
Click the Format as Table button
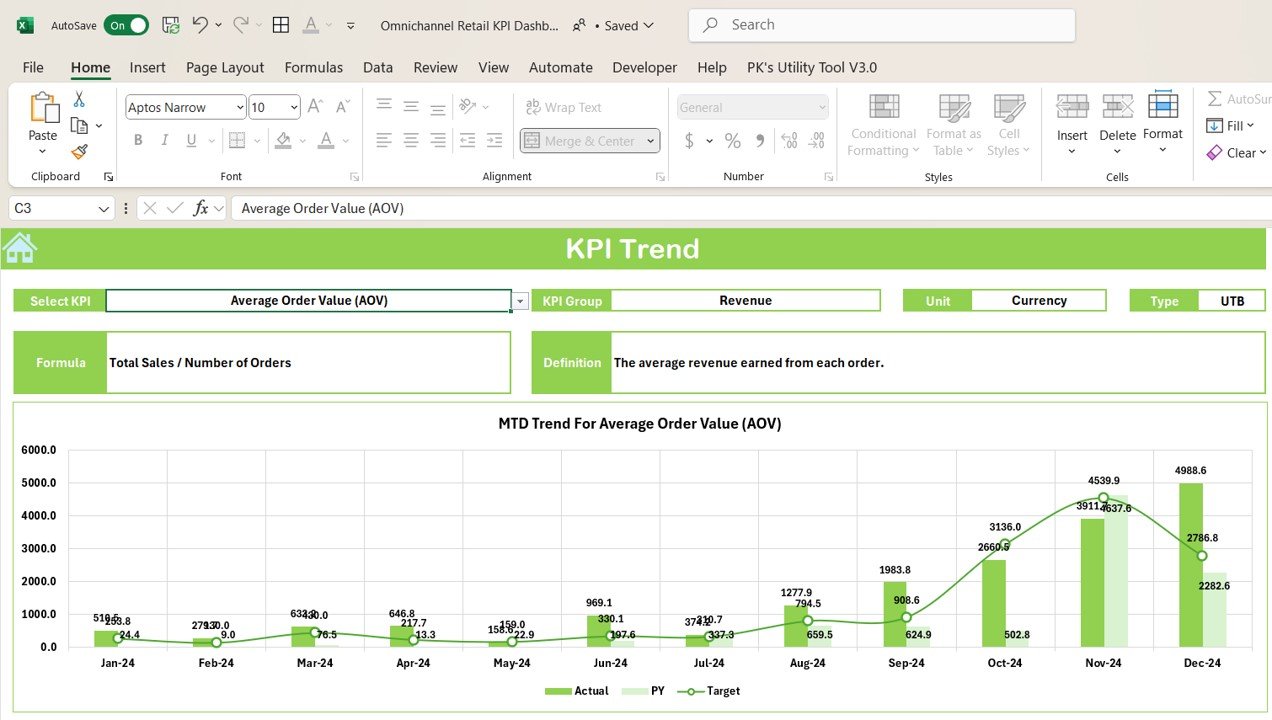coord(954,125)
